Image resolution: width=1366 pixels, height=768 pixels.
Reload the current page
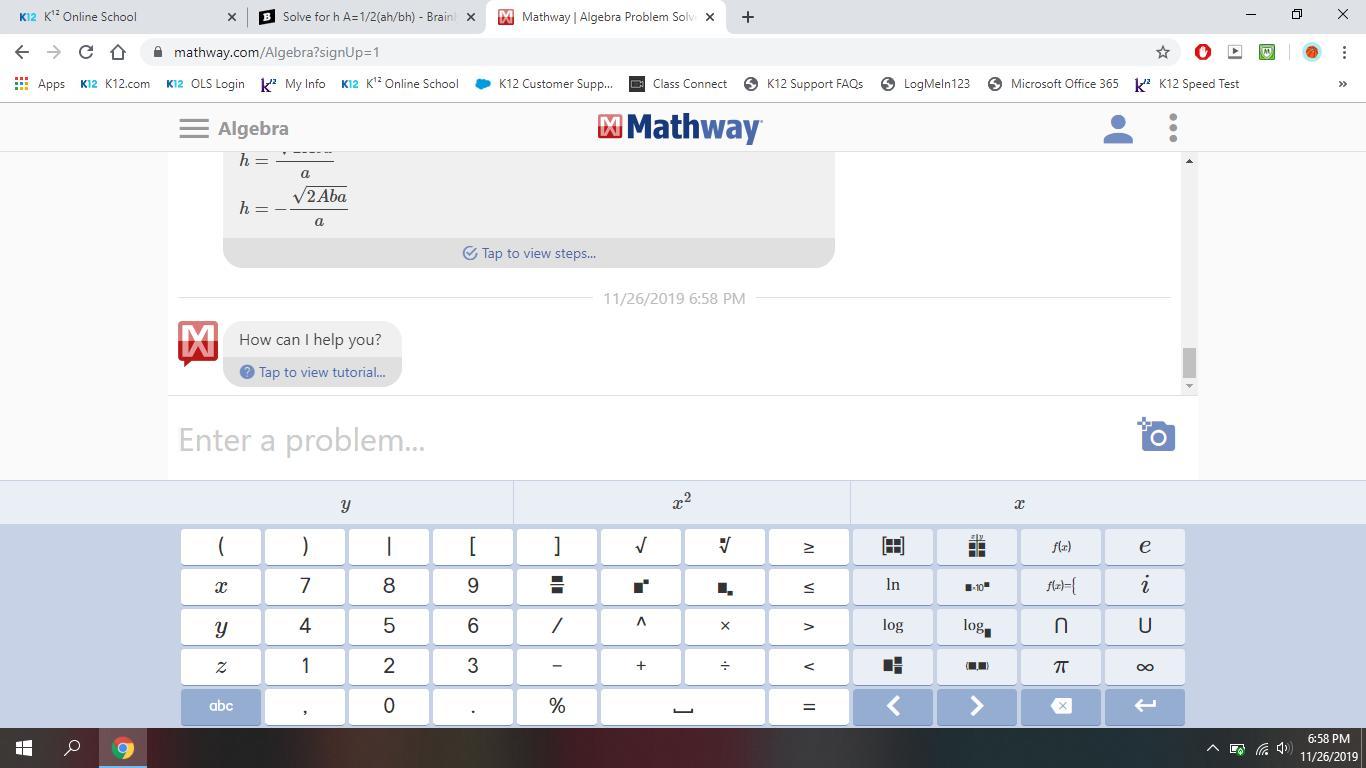(x=86, y=52)
